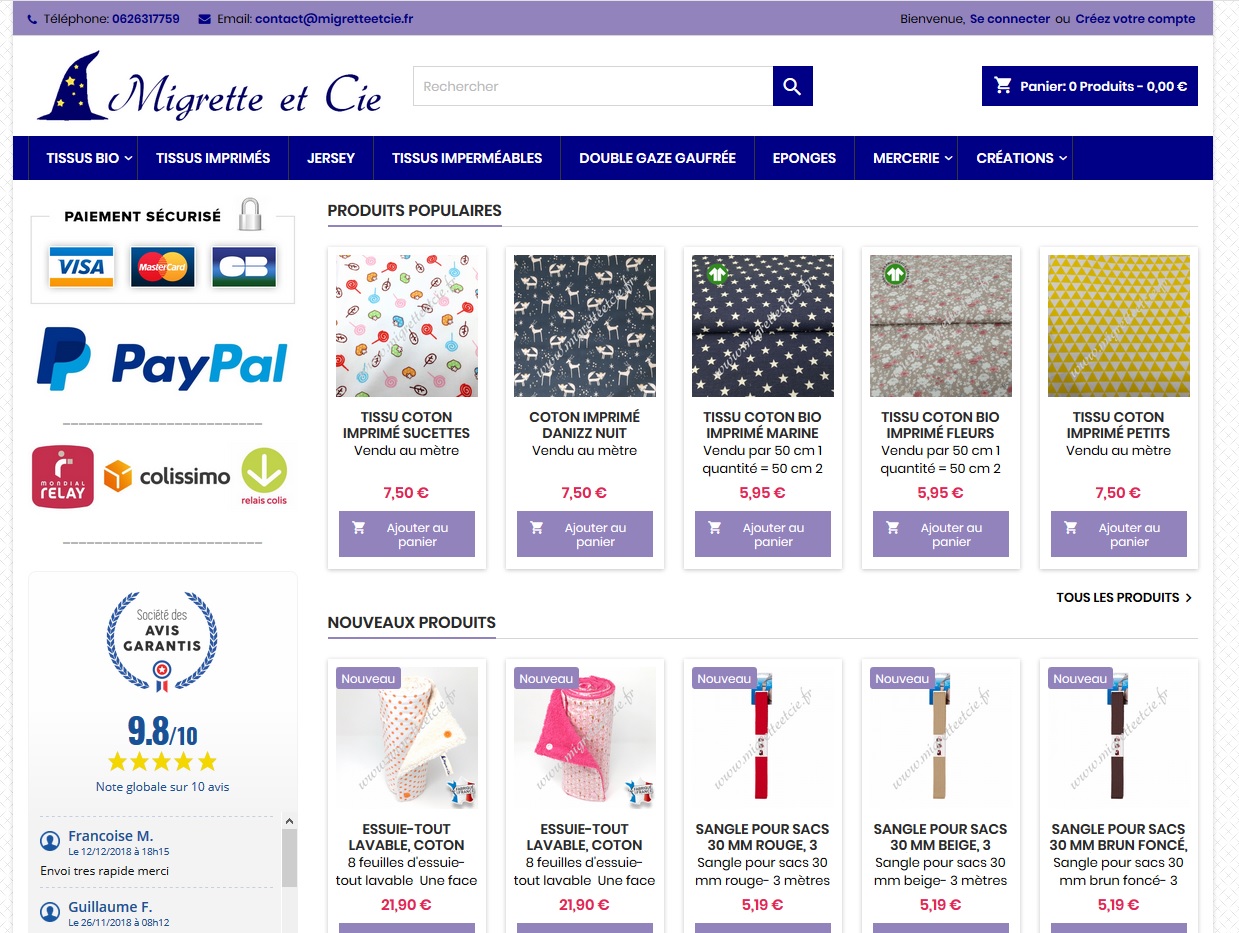The width and height of the screenshot is (1239, 933).
Task: Go to Tissus Imperméables category
Action: point(467,158)
